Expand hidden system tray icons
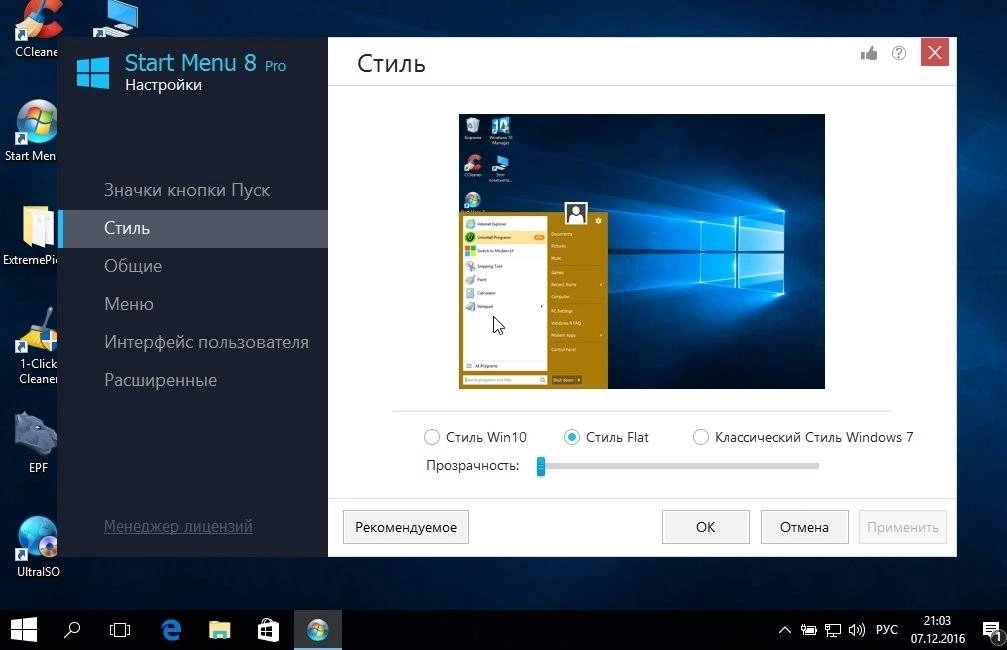This screenshot has width=1007, height=650. (x=785, y=630)
